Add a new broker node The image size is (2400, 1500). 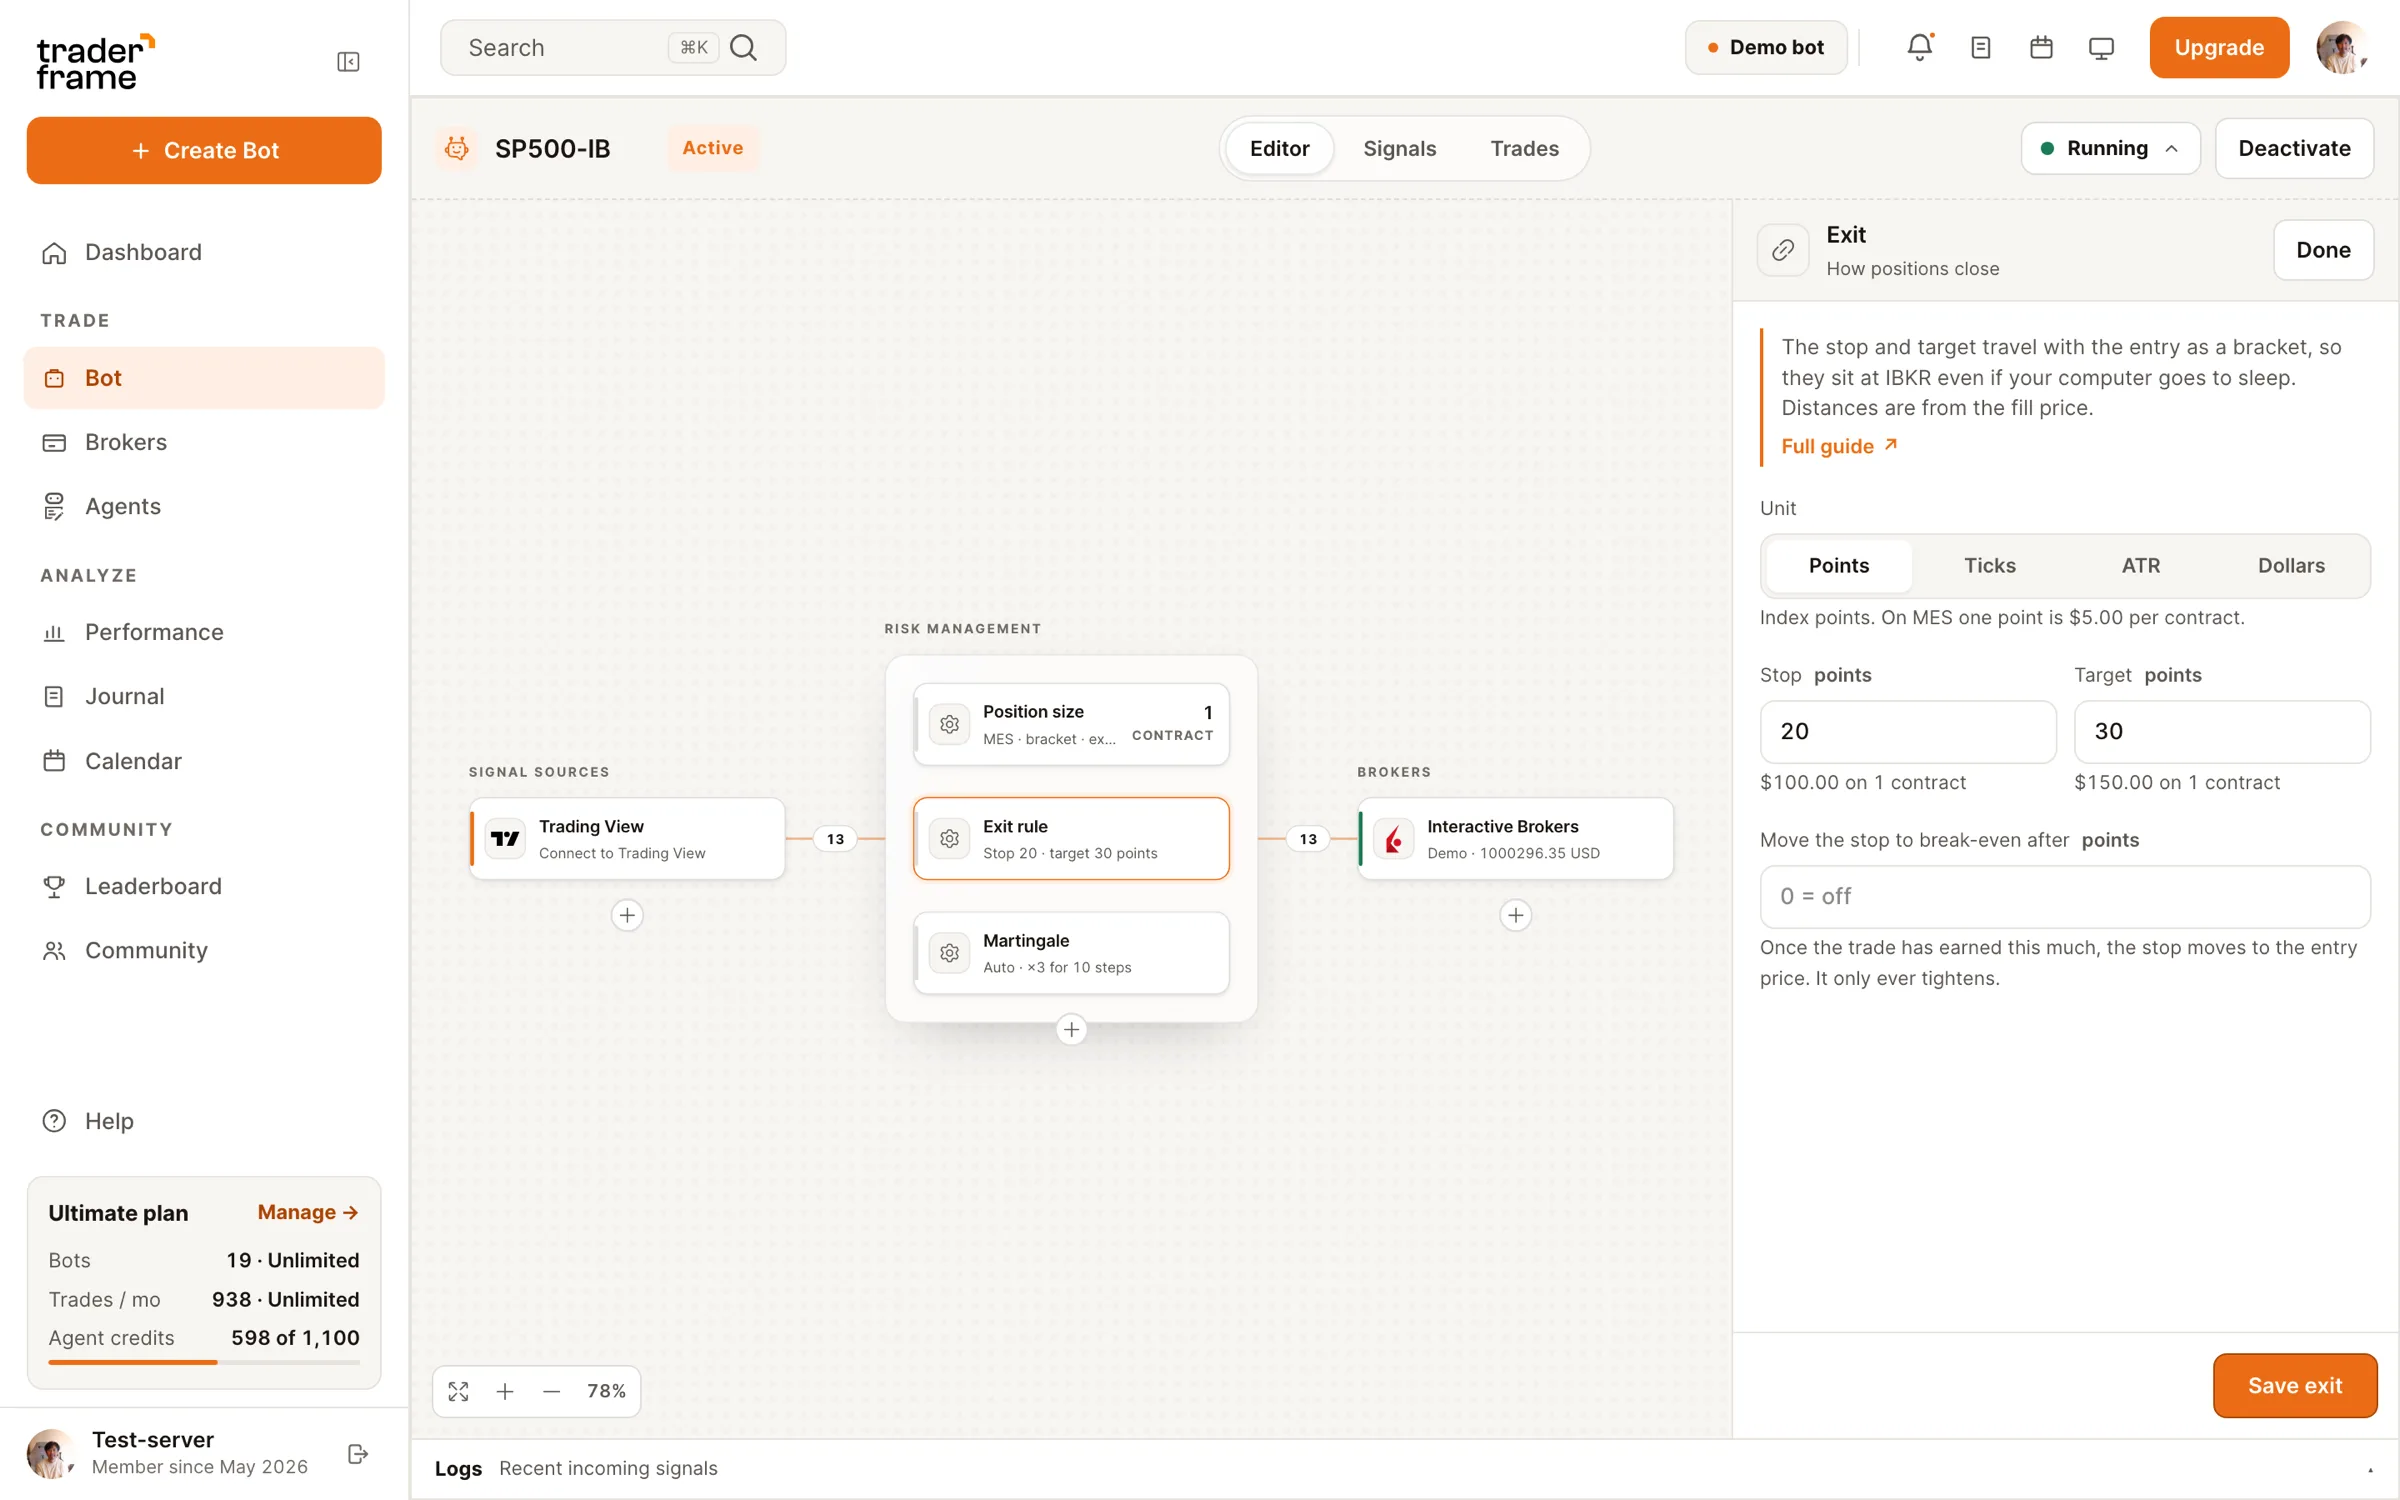(x=1516, y=915)
